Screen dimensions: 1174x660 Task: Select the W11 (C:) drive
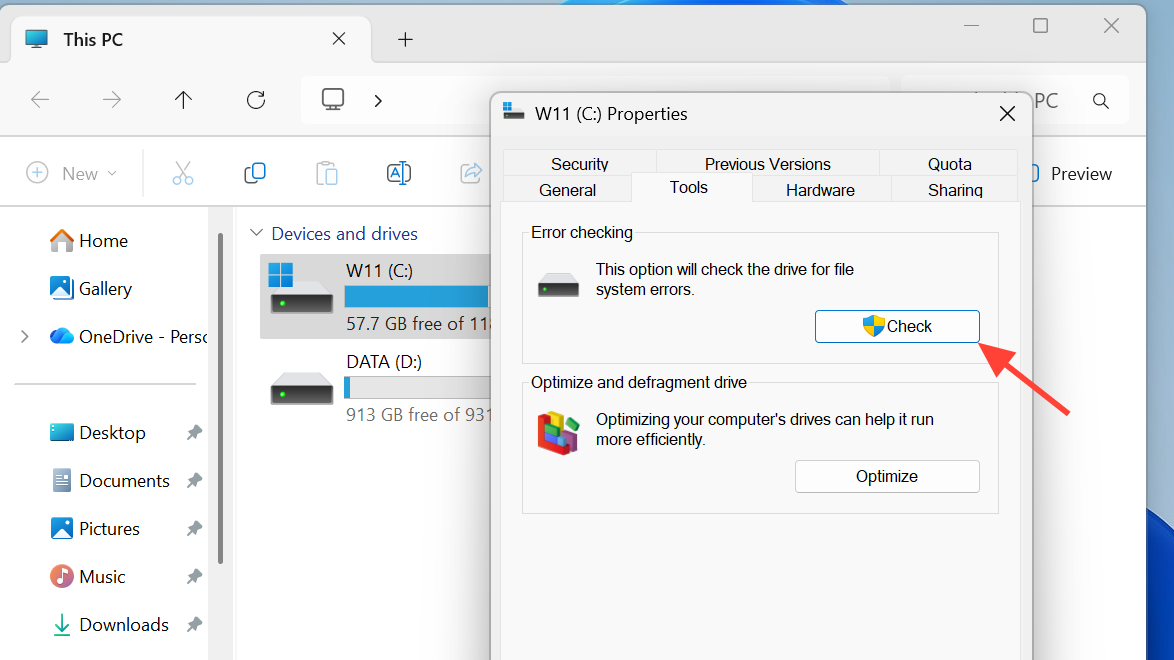click(376, 297)
